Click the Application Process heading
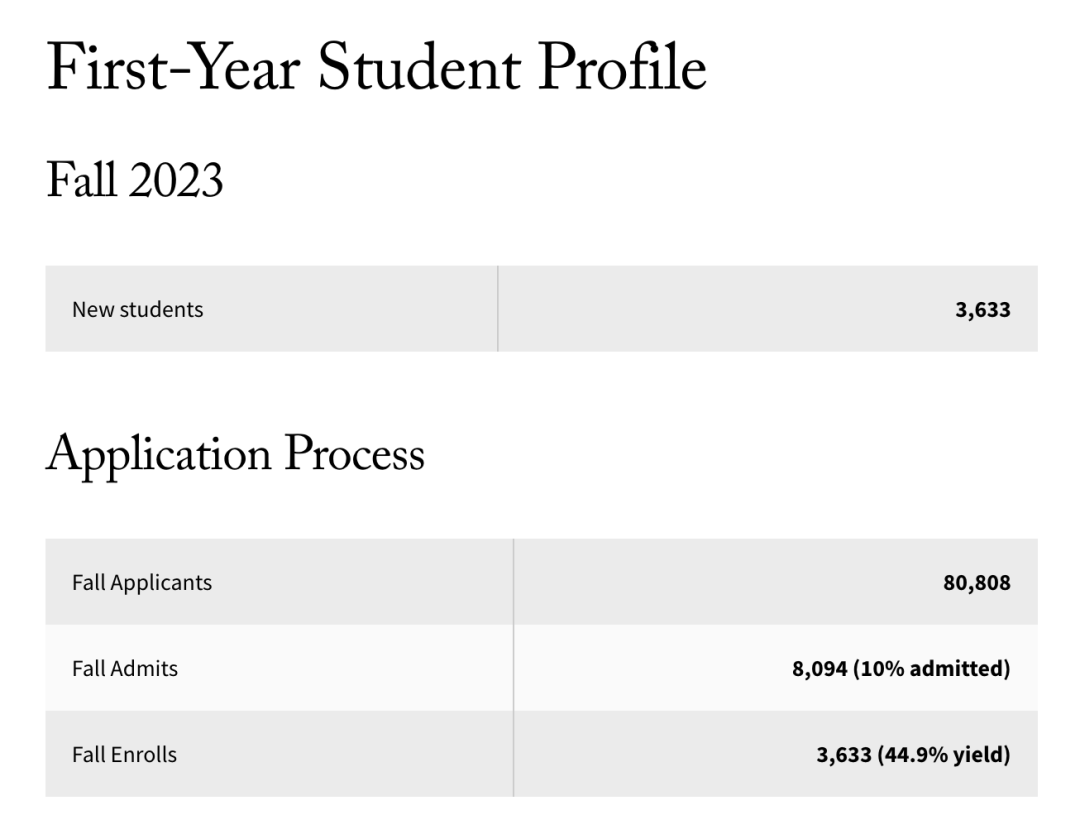The image size is (1080, 839). [236, 455]
